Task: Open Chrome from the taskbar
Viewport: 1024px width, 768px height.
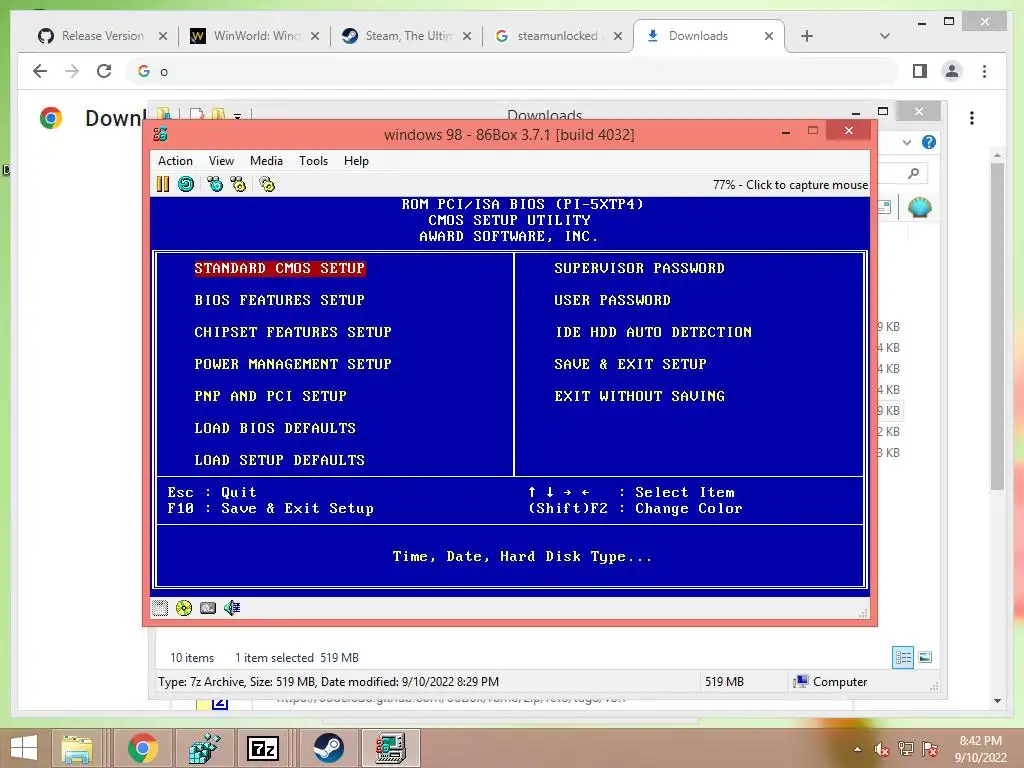Action: tap(143, 748)
